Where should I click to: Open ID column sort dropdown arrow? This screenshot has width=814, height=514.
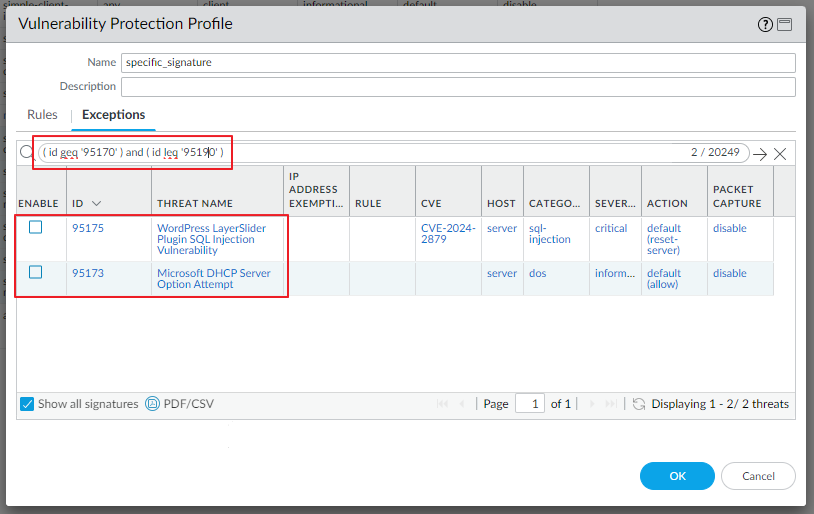click(97, 204)
